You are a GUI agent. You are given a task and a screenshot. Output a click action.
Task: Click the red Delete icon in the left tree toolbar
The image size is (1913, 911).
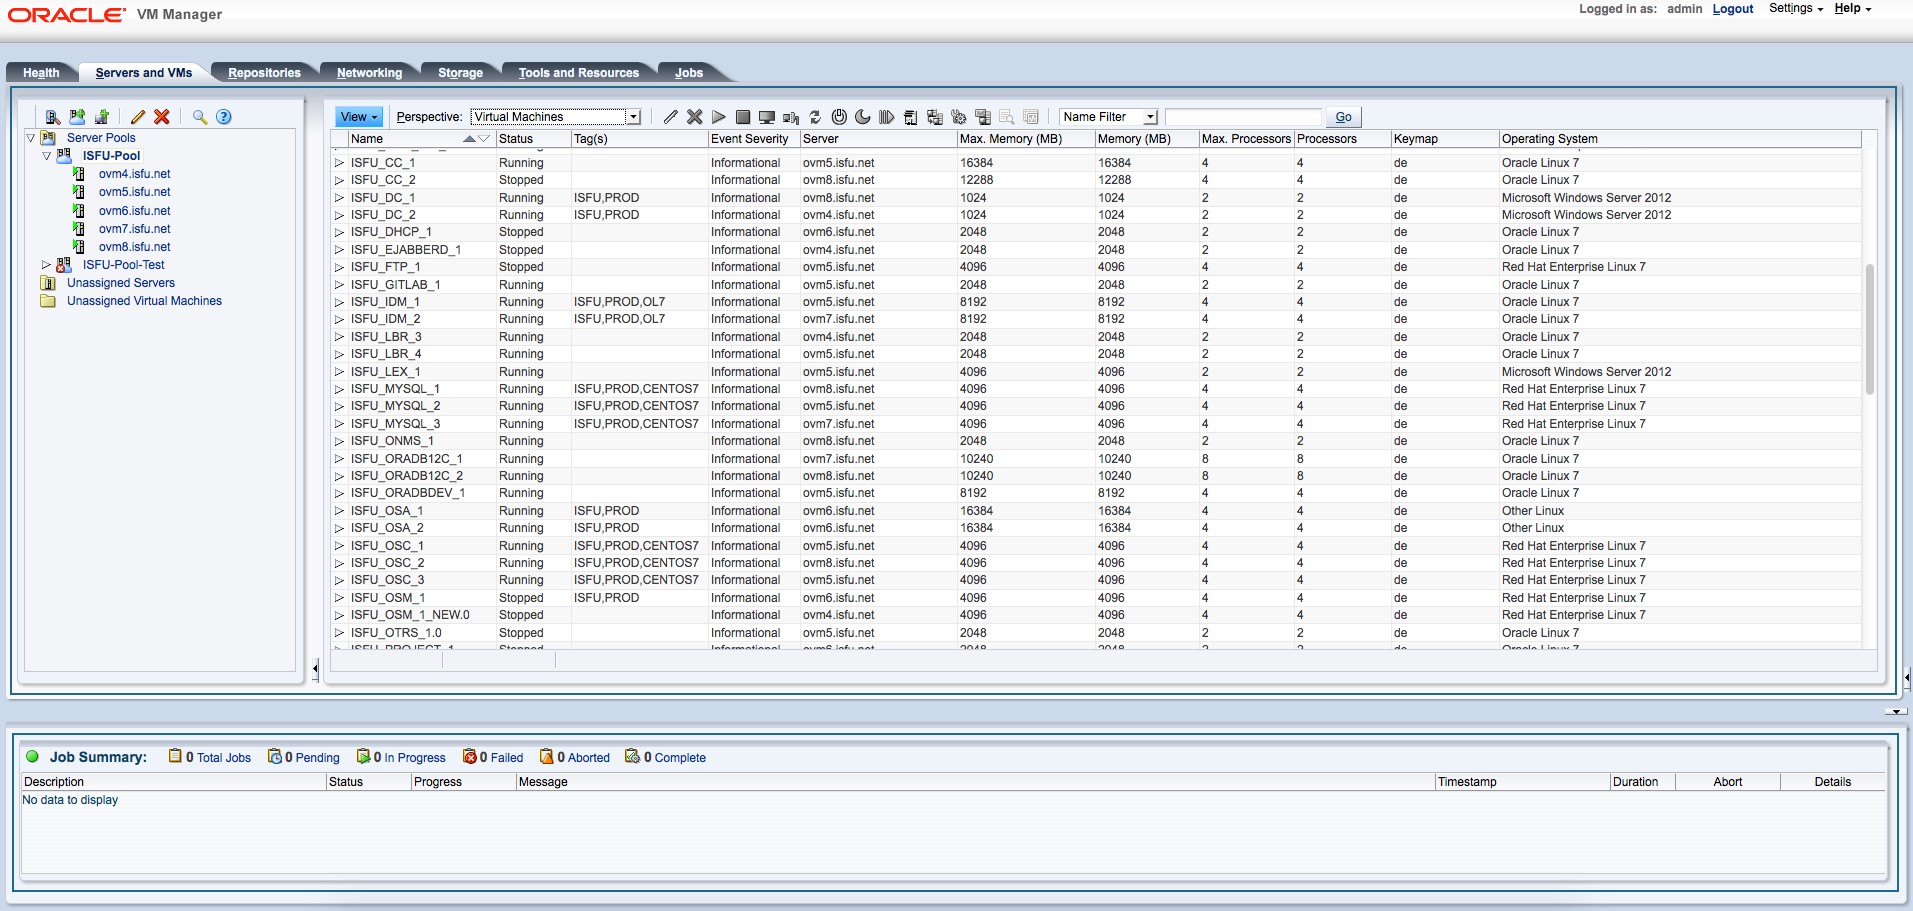coord(162,117)
